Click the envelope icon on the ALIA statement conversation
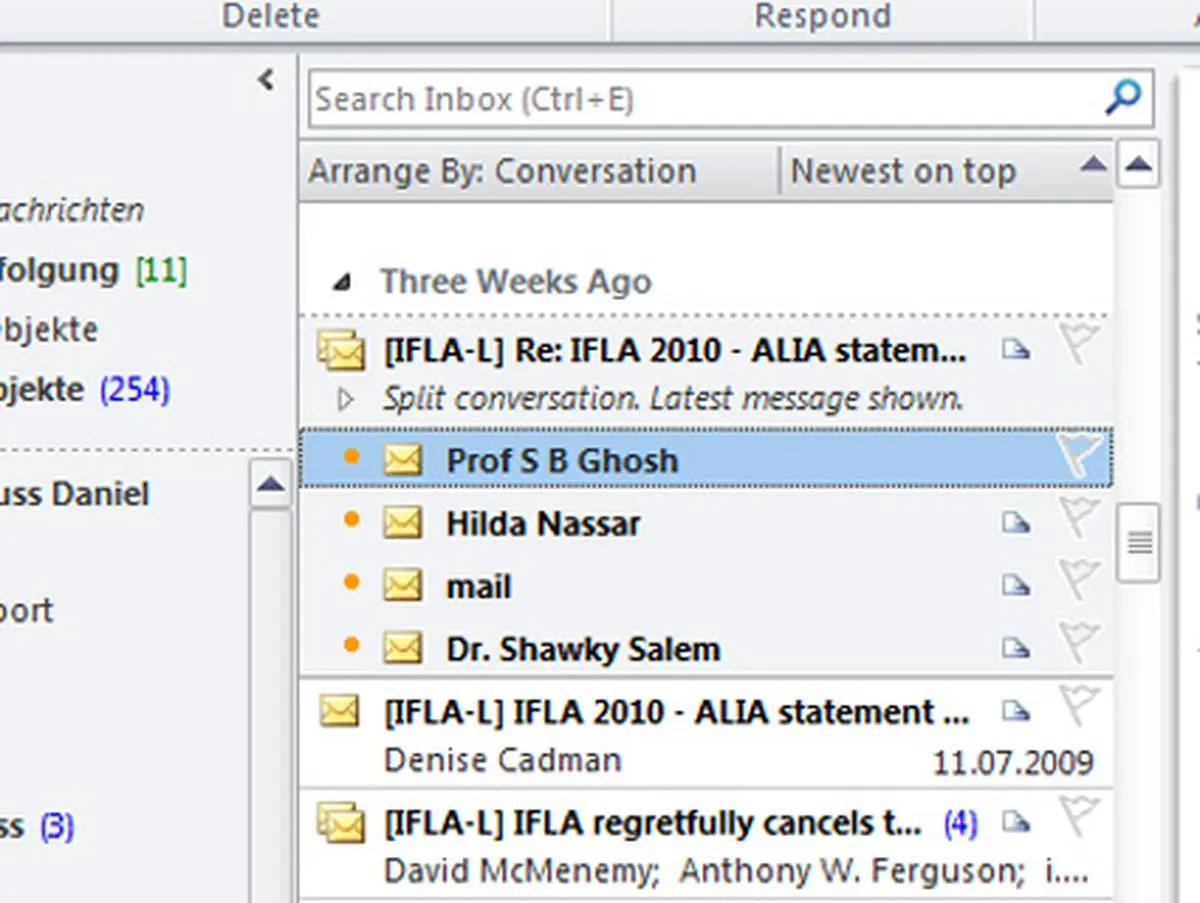 coord(340,350)
